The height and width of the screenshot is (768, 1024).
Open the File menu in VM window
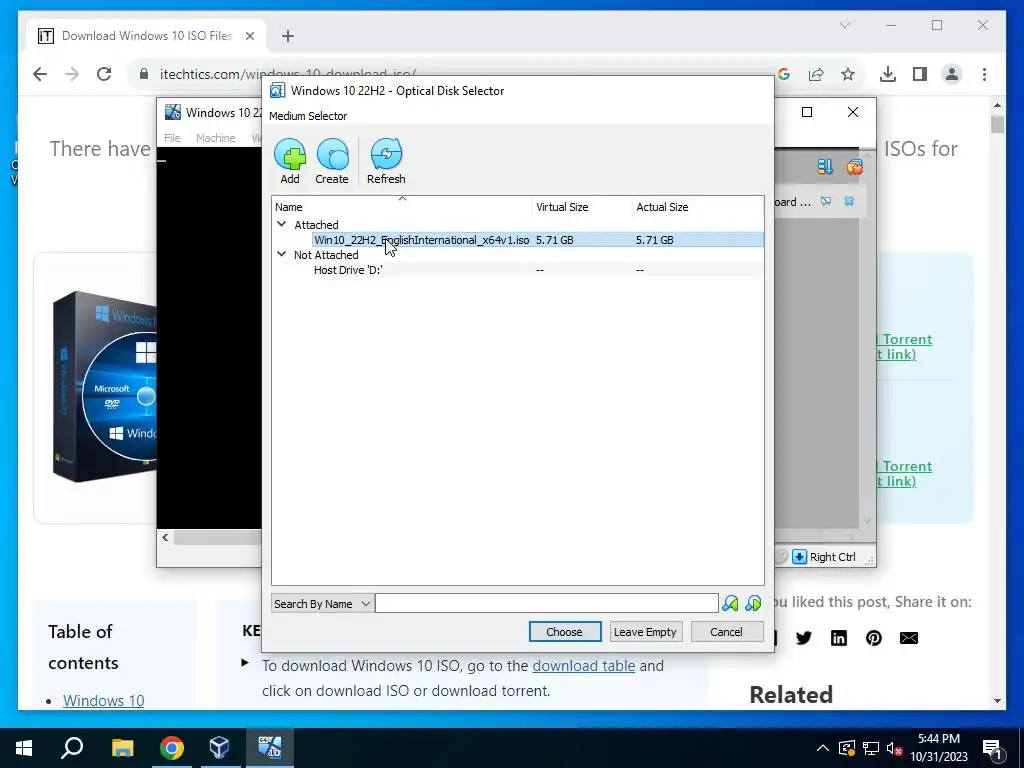(x=172, y=138)
